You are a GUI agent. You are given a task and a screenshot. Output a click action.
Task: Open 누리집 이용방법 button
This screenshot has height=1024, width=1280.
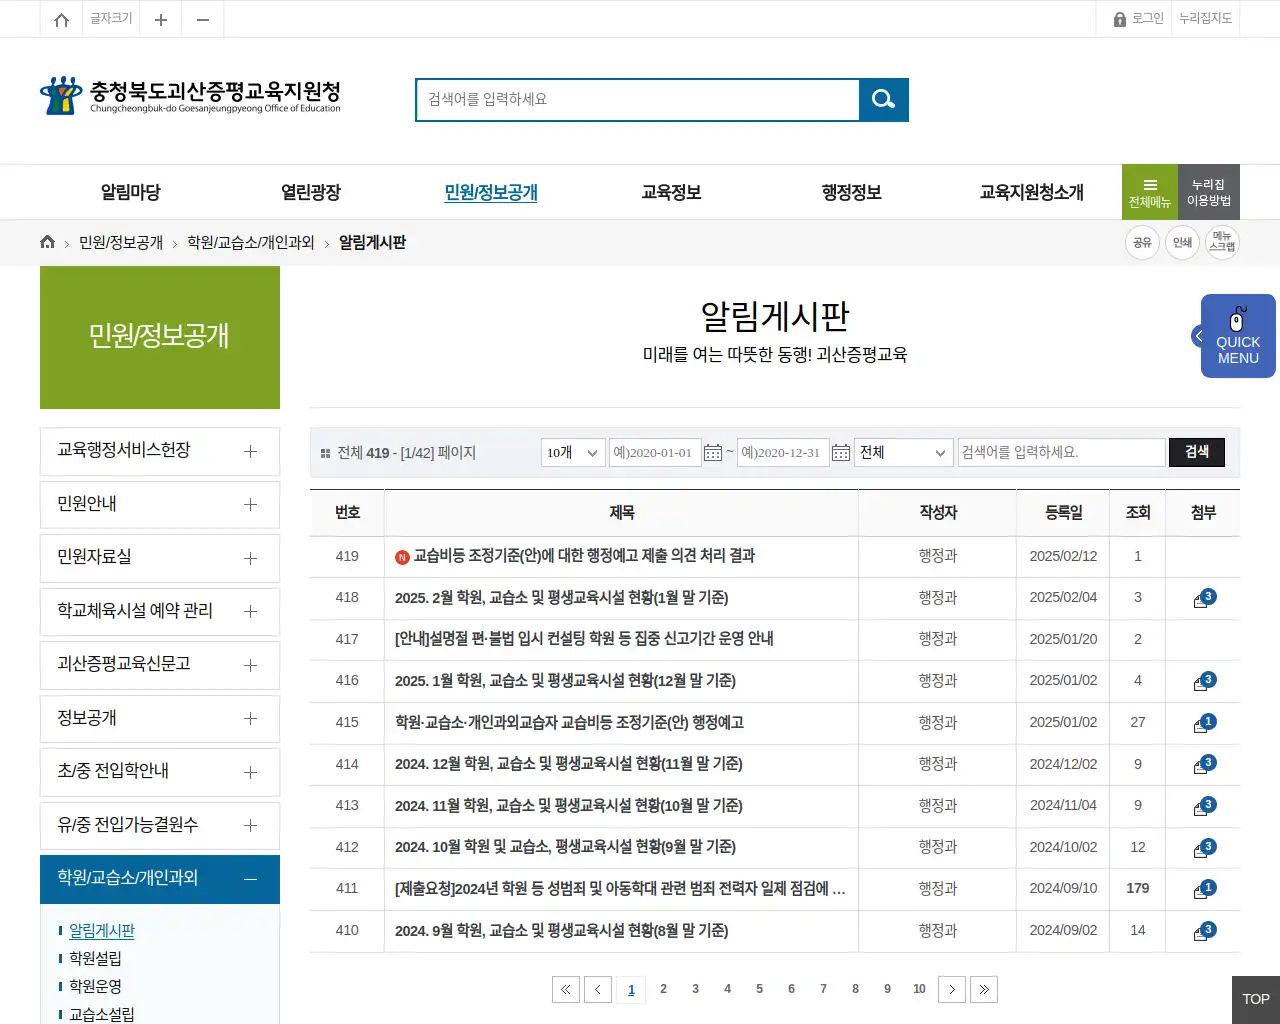(1209, 192)
